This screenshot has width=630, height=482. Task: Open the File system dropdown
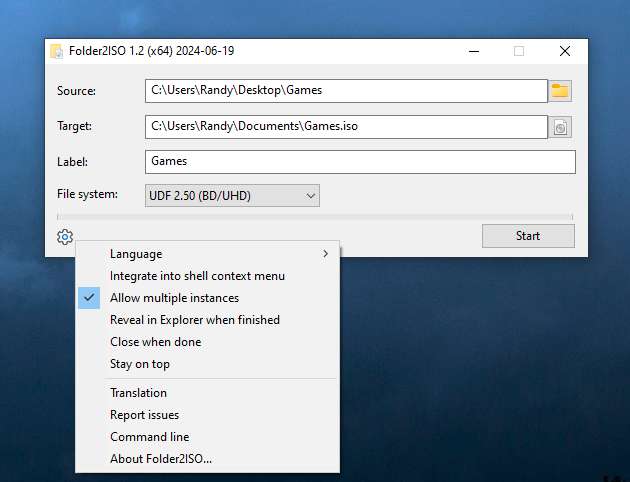pos(232,196)
